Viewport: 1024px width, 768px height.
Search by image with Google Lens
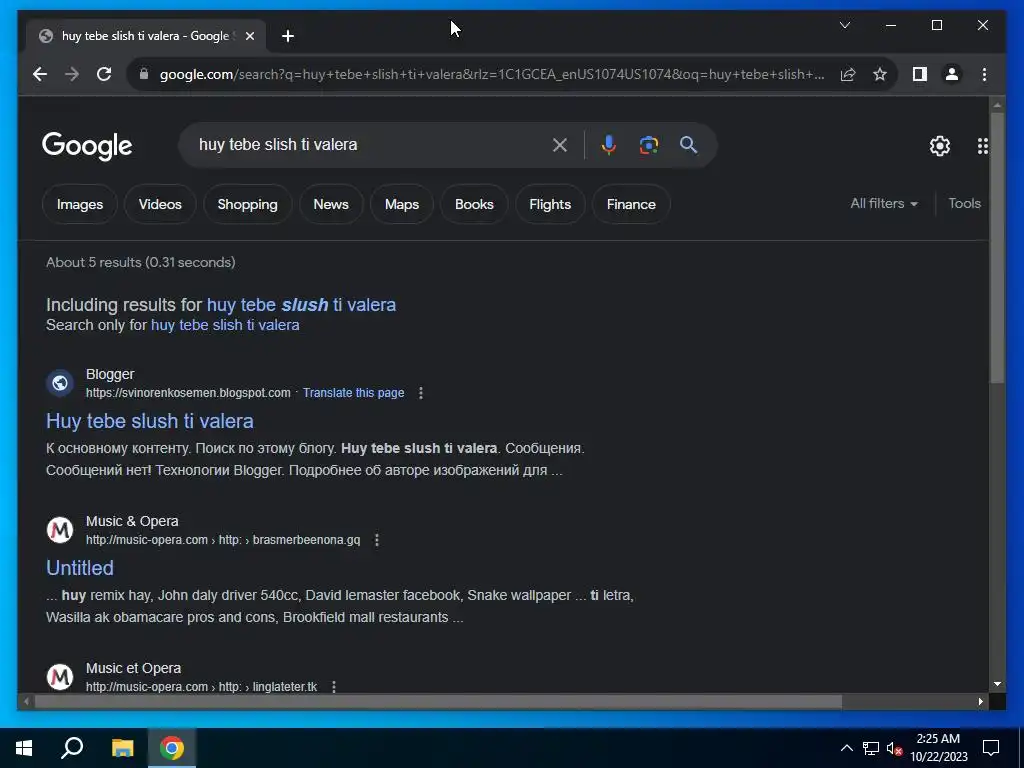(648, 145)
